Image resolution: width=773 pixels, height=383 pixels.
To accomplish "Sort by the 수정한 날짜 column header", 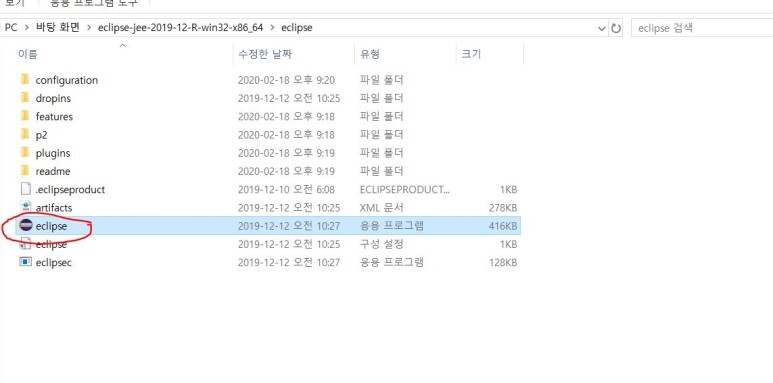I will (265, 54).
